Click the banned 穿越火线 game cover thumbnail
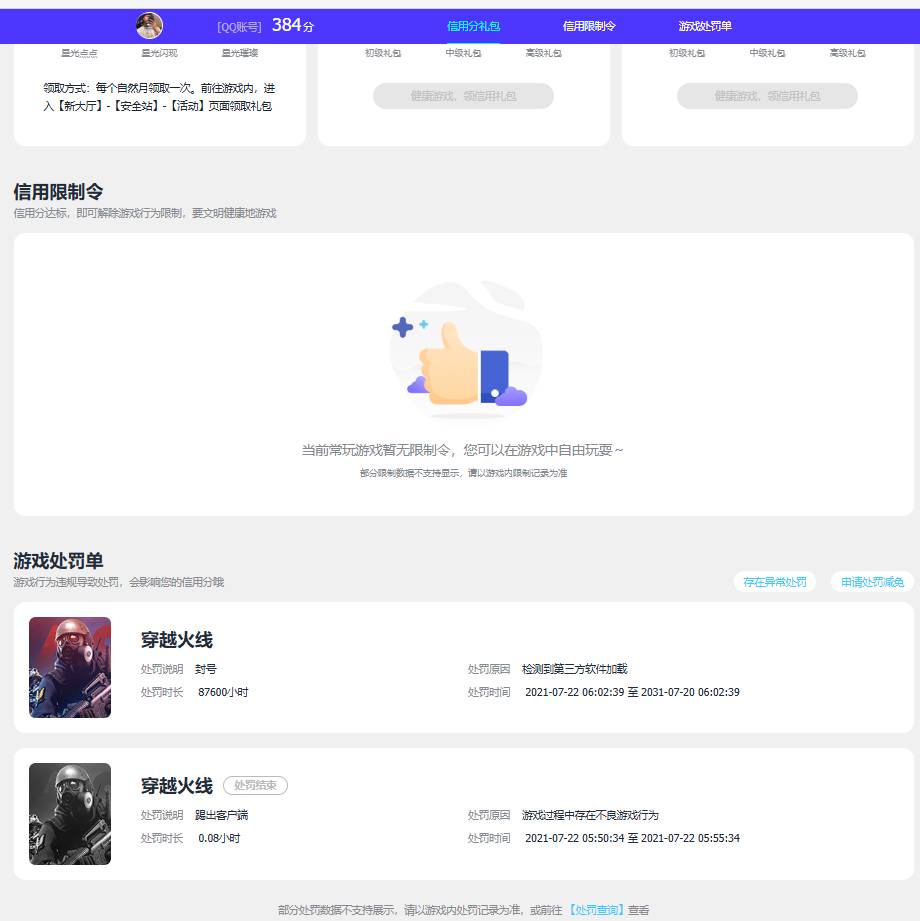Viewport: 920px width, 921px height. click(70, 666)
